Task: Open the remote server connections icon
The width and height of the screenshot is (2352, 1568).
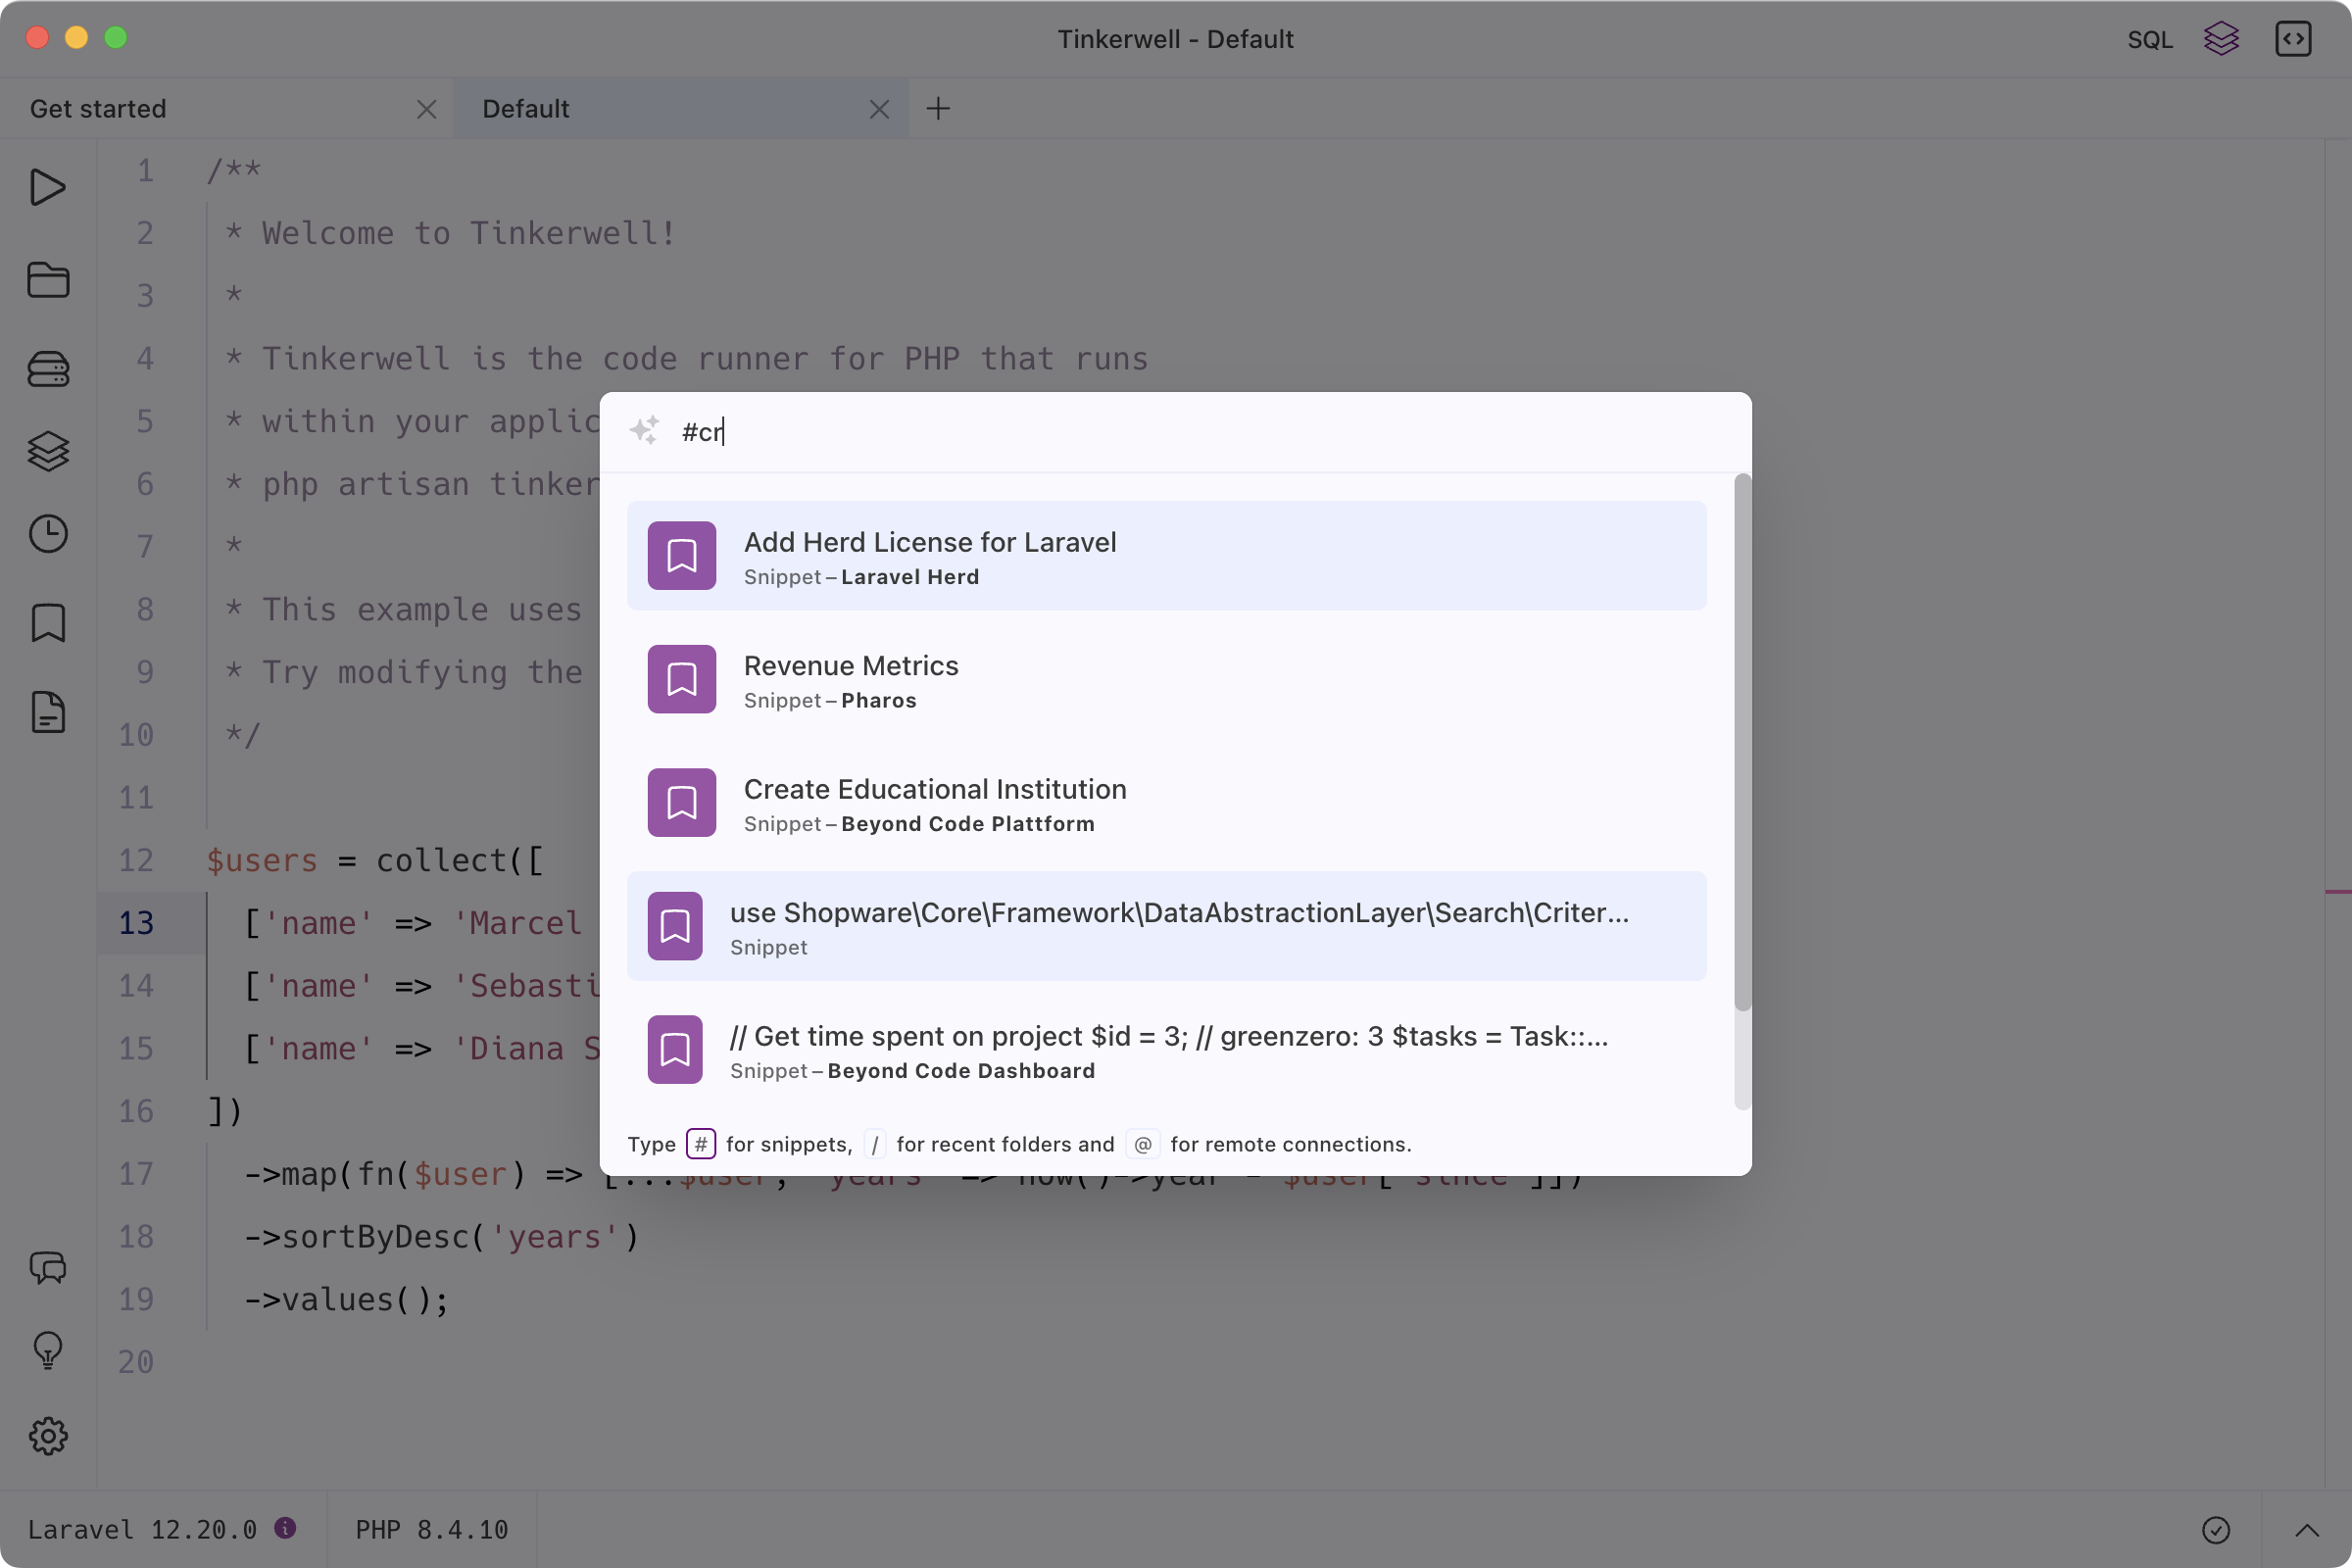Action: tap(48, 369)
